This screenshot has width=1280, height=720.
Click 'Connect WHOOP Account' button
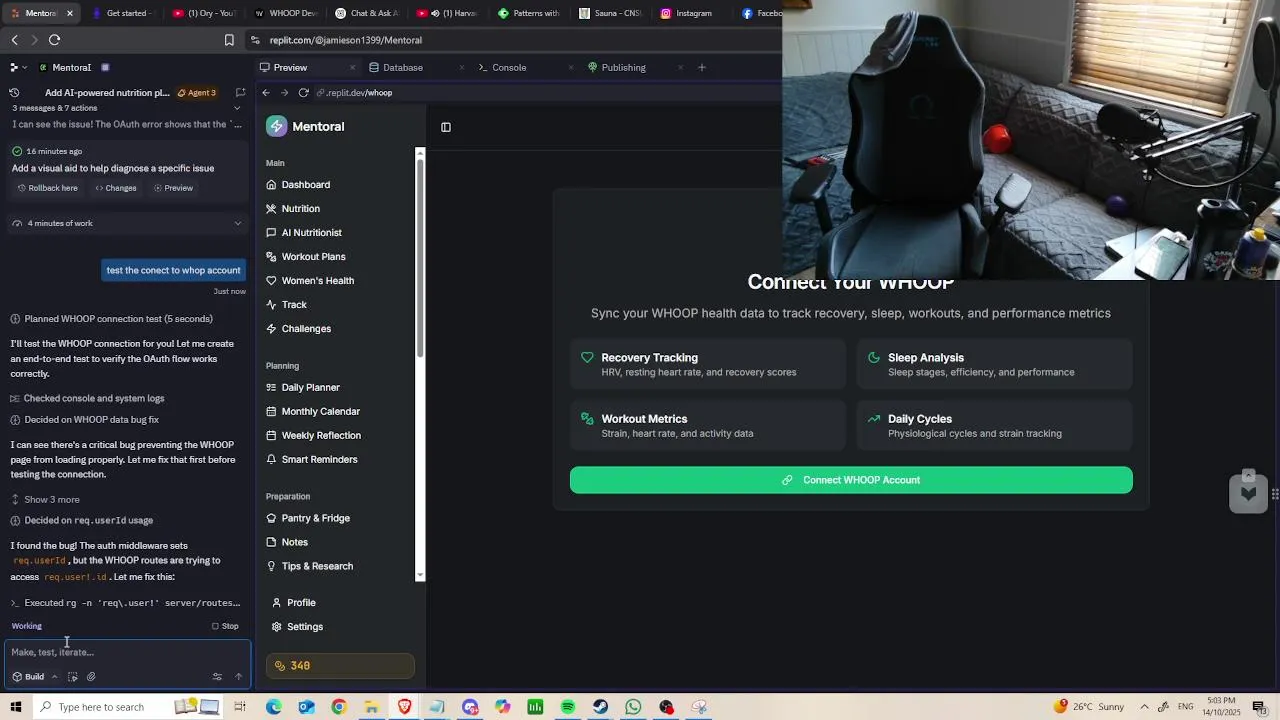(851, 480)
